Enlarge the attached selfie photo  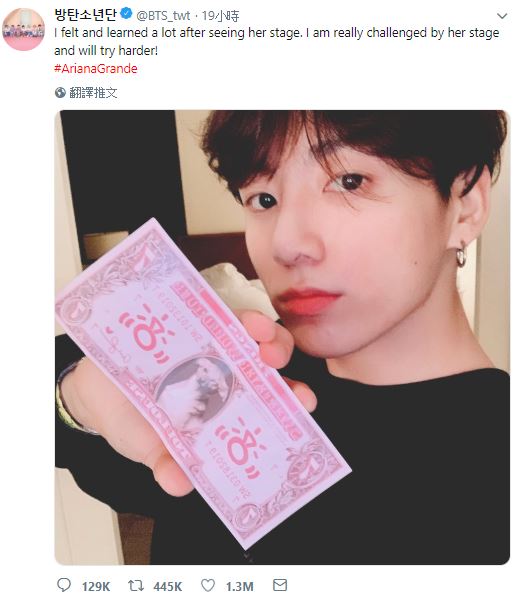tap(282, 337)
